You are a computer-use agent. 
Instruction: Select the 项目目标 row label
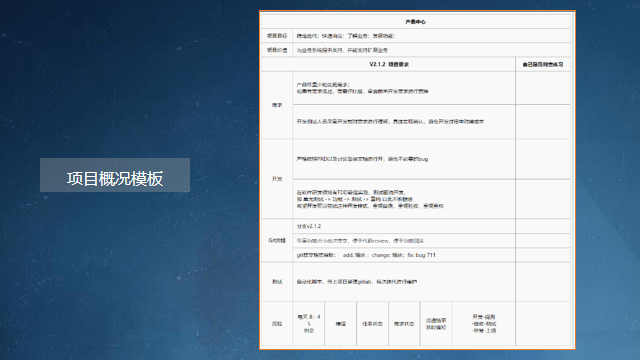pyautogui.click(x=277, y=36)
